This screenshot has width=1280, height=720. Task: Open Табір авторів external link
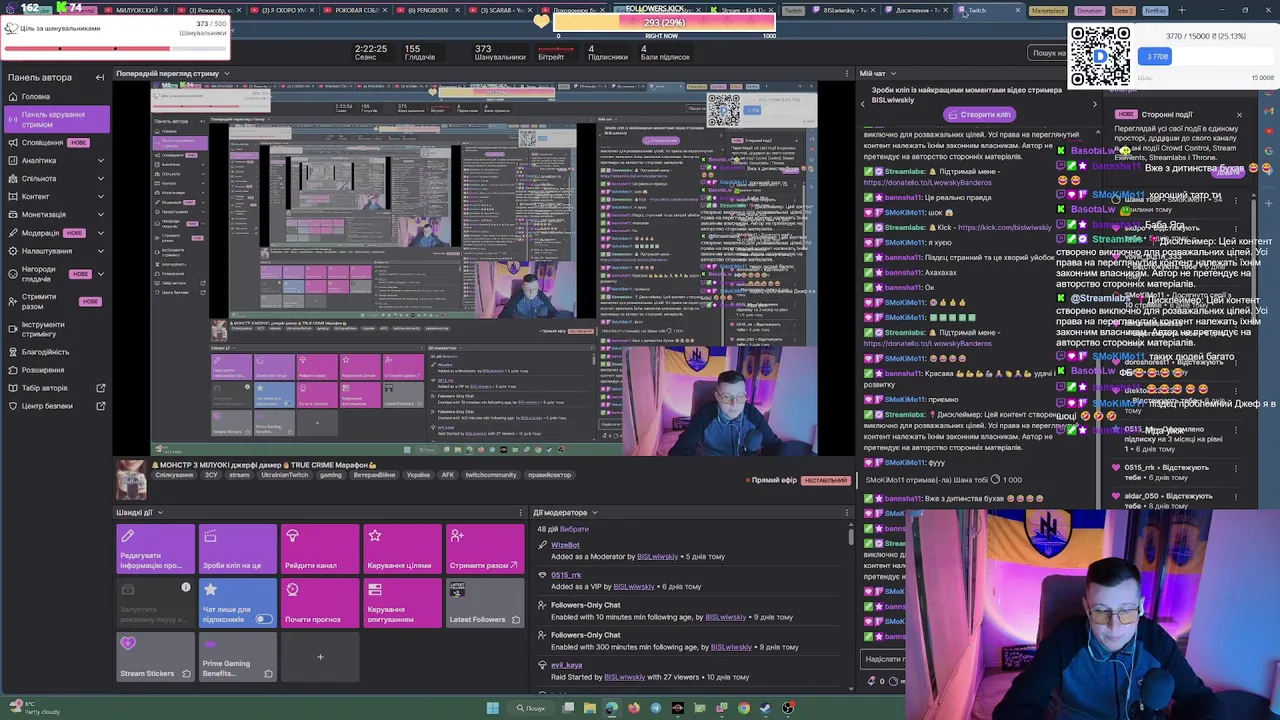(x=55, y=388)
